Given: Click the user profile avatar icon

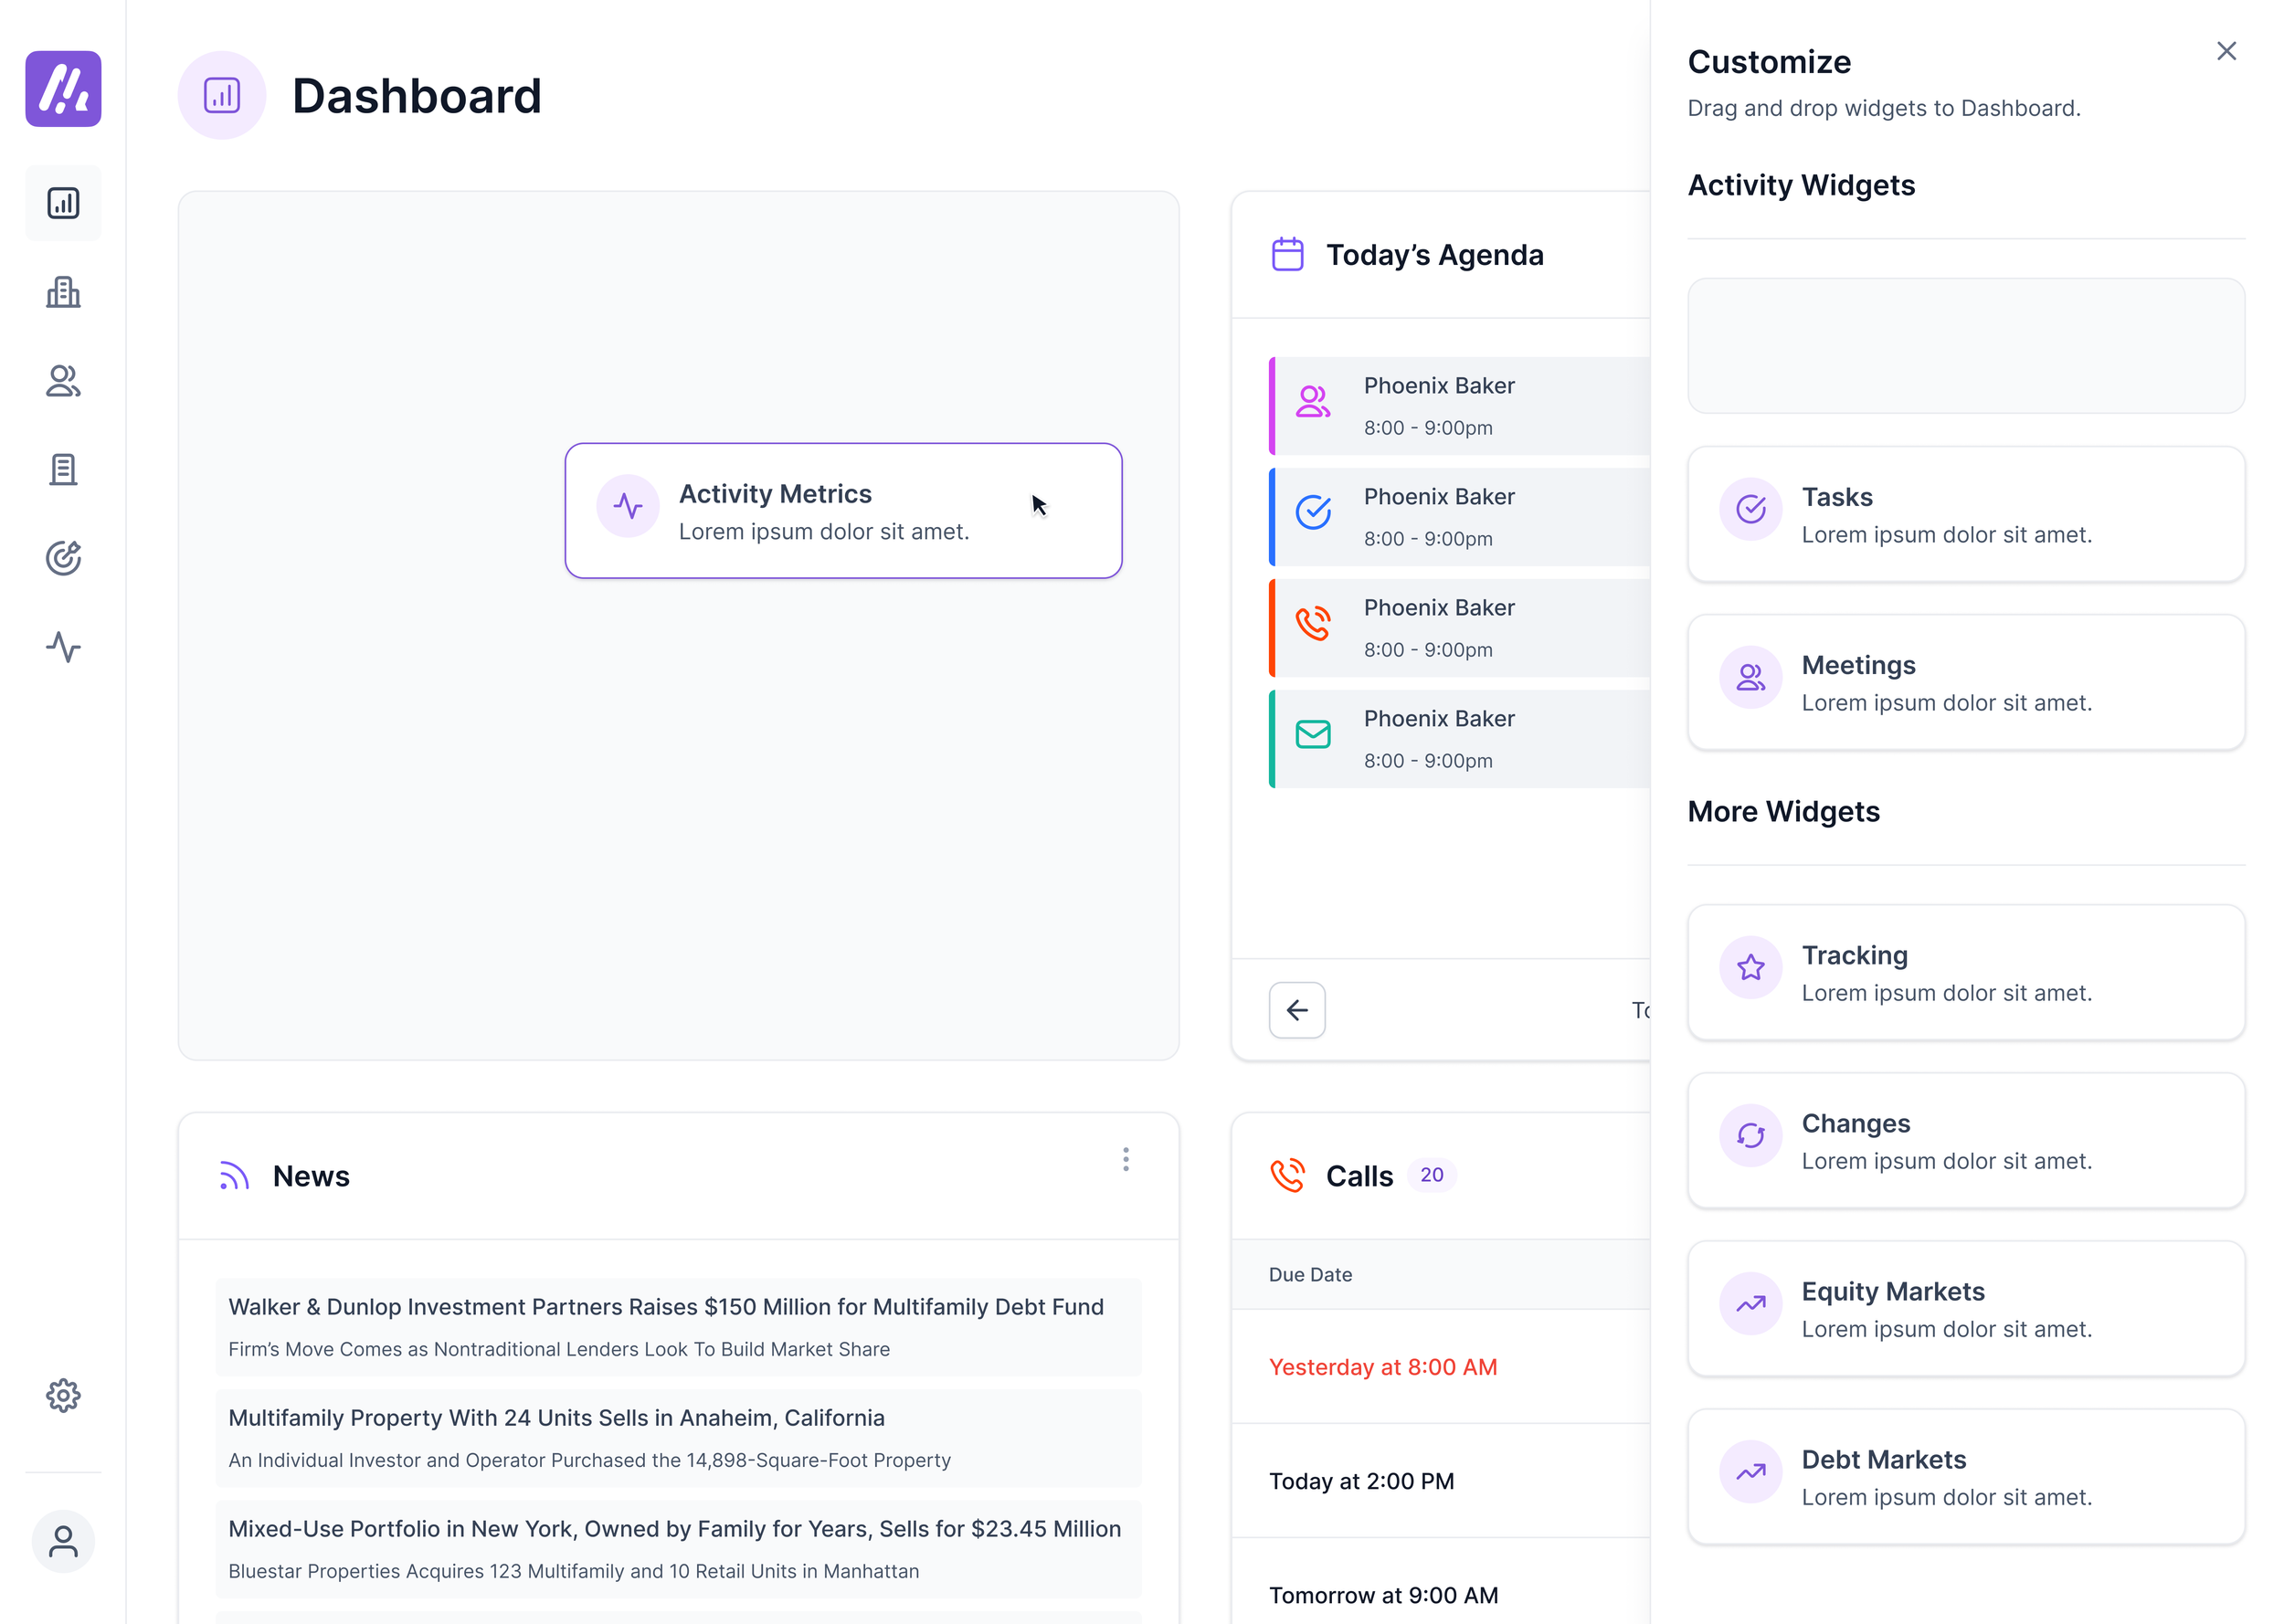Looking at the screenshot, I should point(63,1541).
